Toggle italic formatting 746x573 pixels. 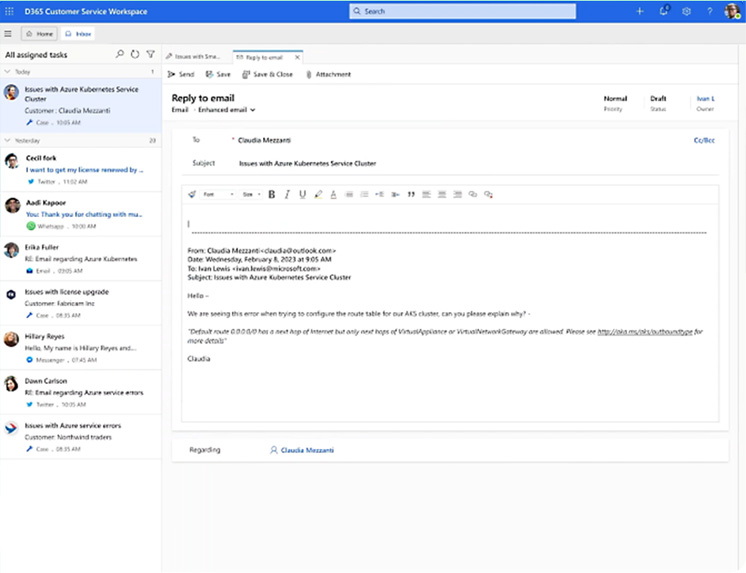coord(287,194)
